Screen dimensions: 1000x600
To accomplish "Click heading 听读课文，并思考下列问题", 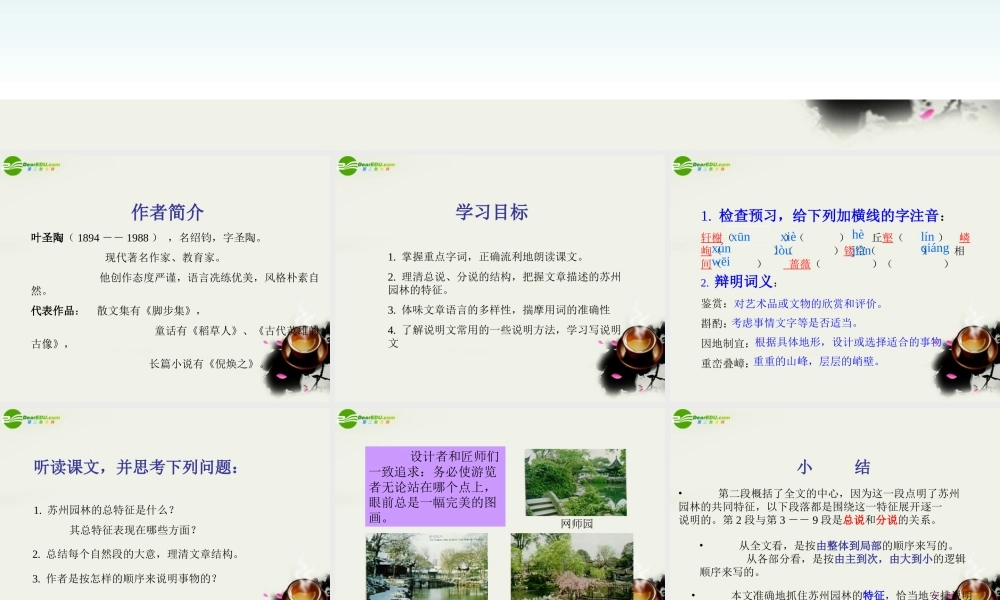I will (x=136, y=467).
